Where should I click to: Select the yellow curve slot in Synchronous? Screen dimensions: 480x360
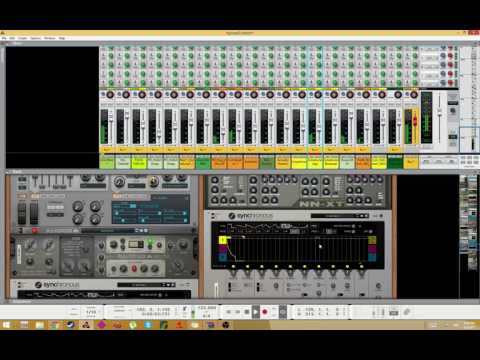coord(223,240)
